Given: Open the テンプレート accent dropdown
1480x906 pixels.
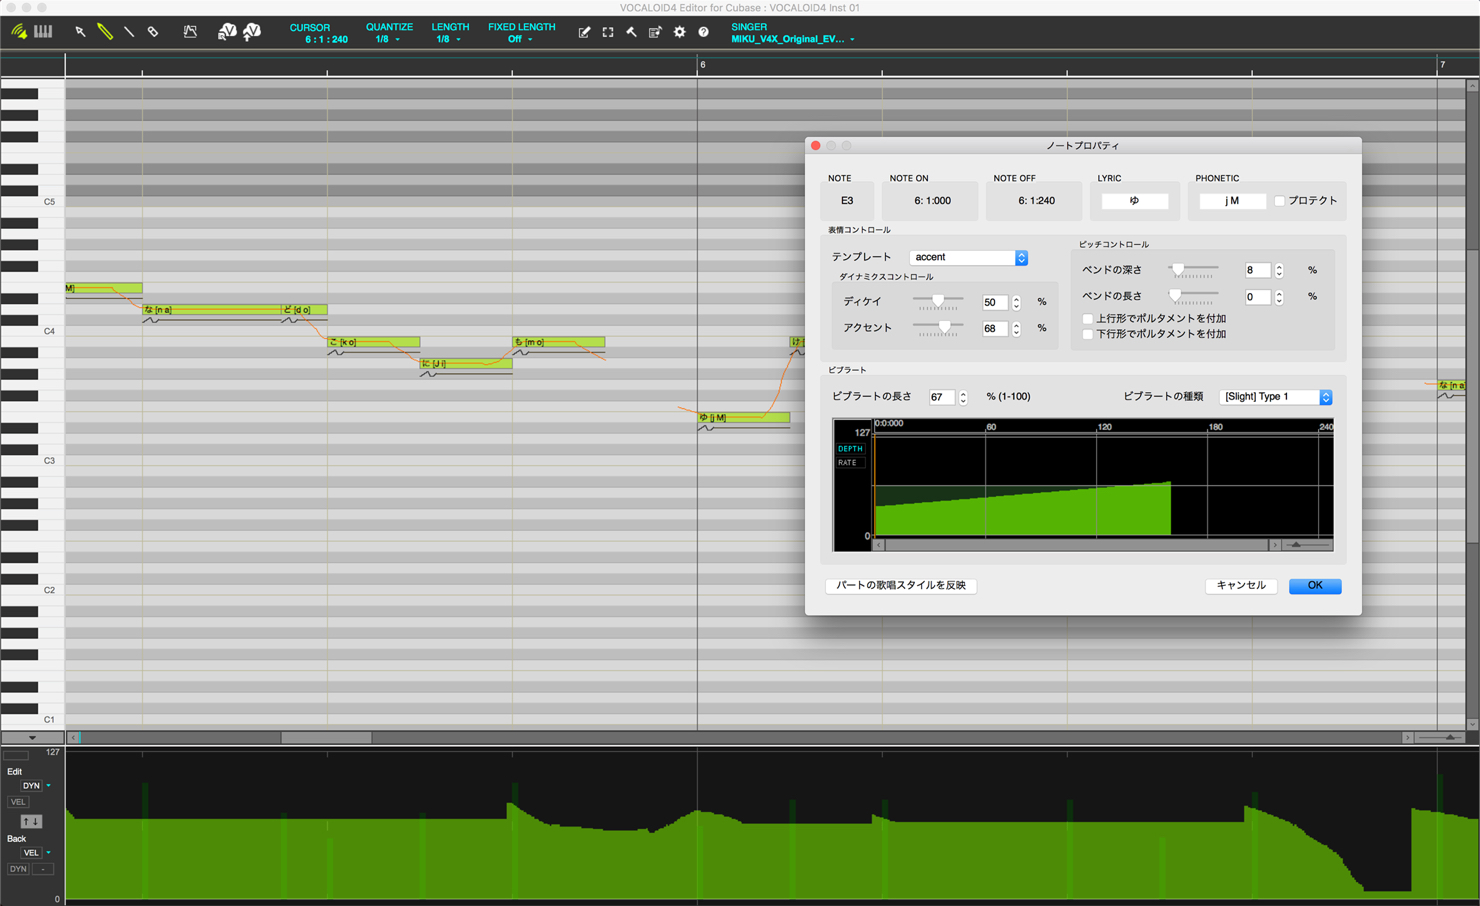Looking at the screenshot, I should click(x=968, y=258).
